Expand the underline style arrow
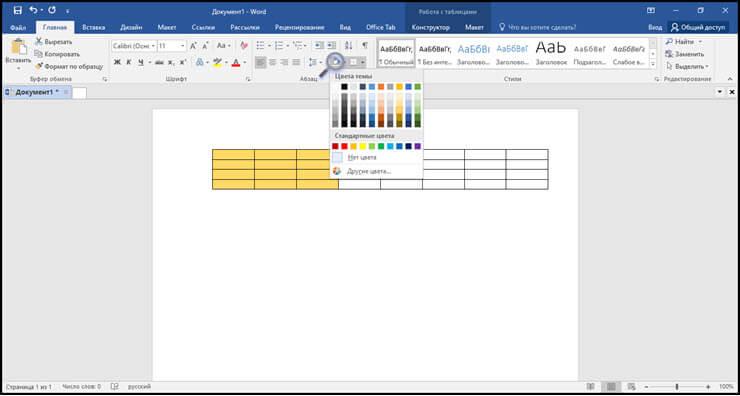The image size is (740, 396). pyautogui.click(x=150, y=62)
